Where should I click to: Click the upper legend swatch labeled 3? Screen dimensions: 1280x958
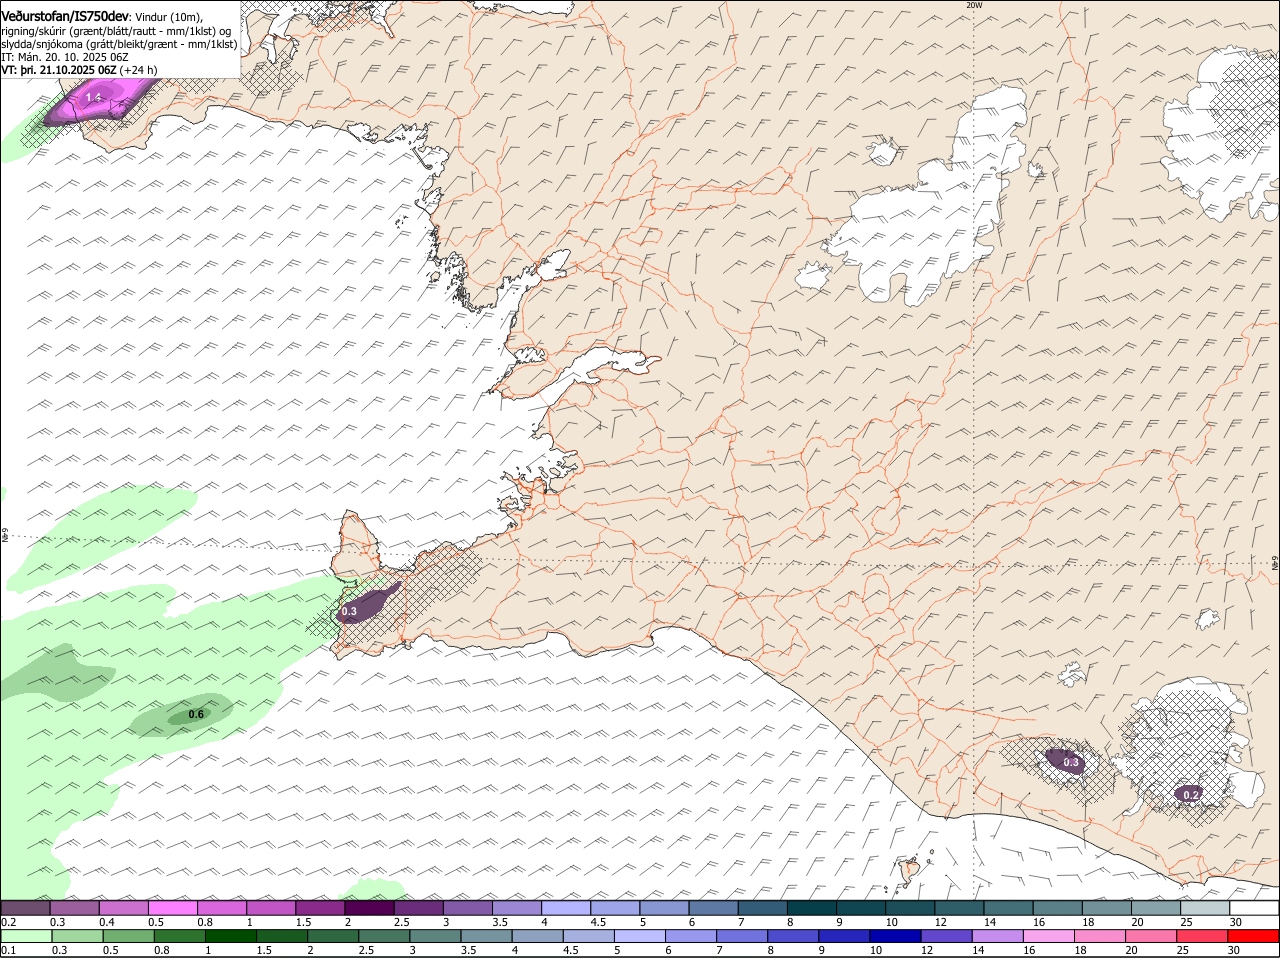click(x=468, y=908)
